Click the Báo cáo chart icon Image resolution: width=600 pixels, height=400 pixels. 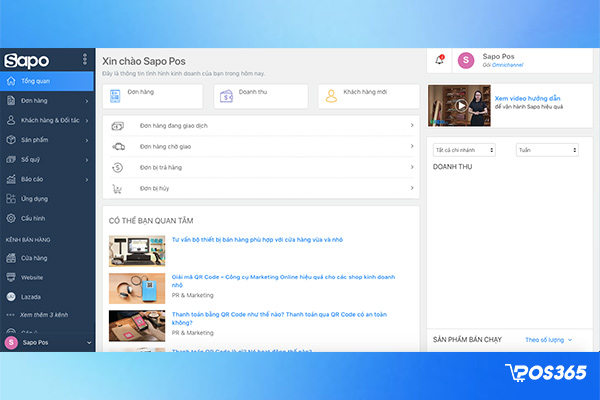[x=11, y=179]
